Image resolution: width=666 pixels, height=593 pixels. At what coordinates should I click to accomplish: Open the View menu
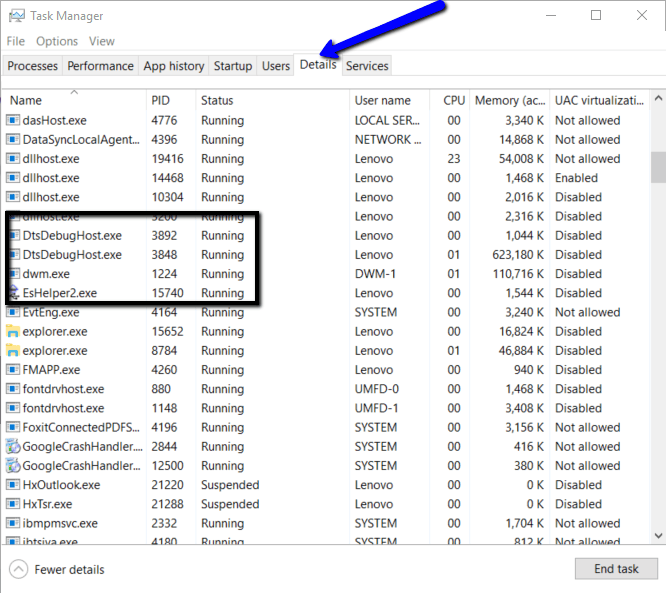(x=102, y=41)
